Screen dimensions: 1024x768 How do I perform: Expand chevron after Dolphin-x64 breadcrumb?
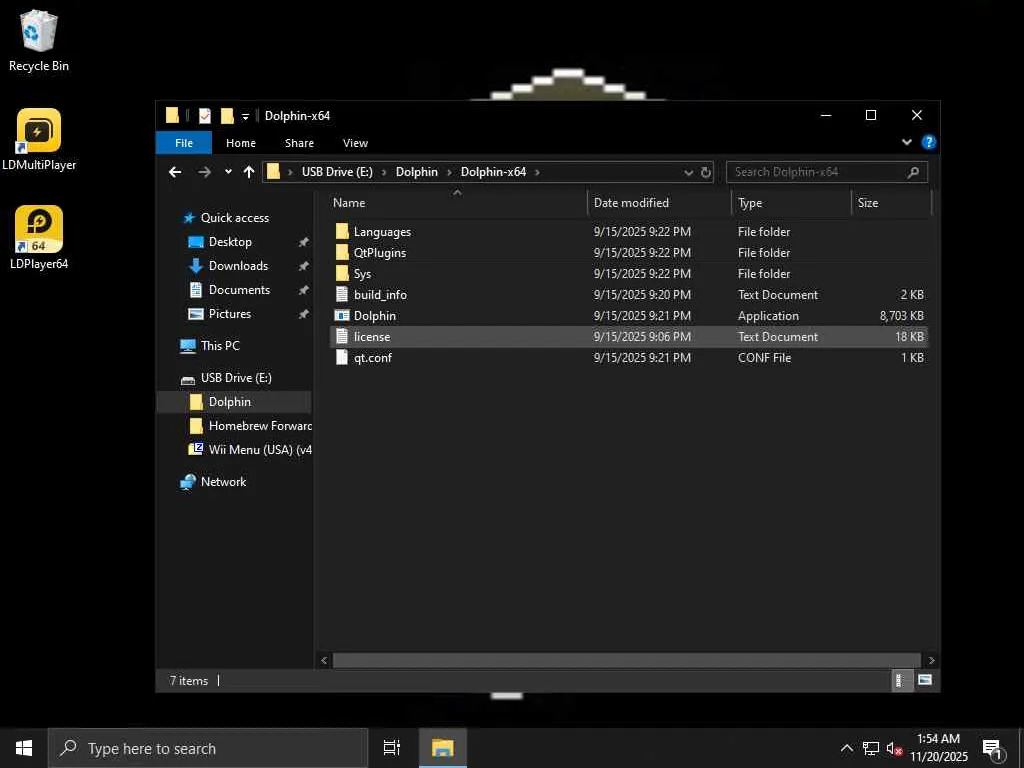(537, 172)
